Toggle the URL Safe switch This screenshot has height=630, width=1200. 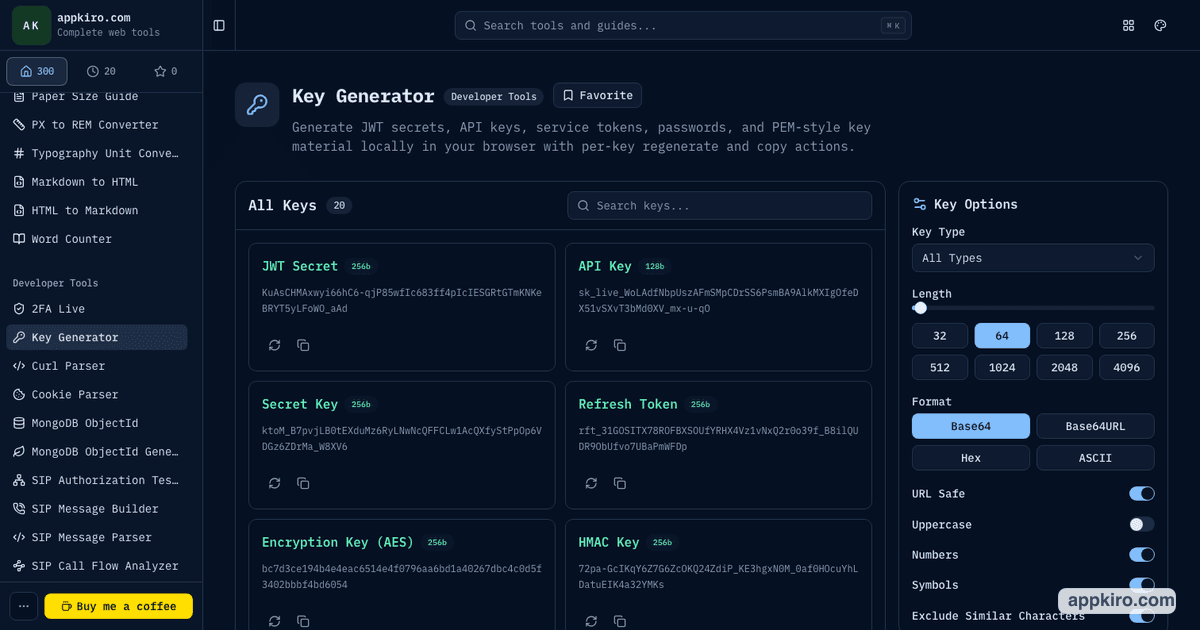(x=1142, y=494)
